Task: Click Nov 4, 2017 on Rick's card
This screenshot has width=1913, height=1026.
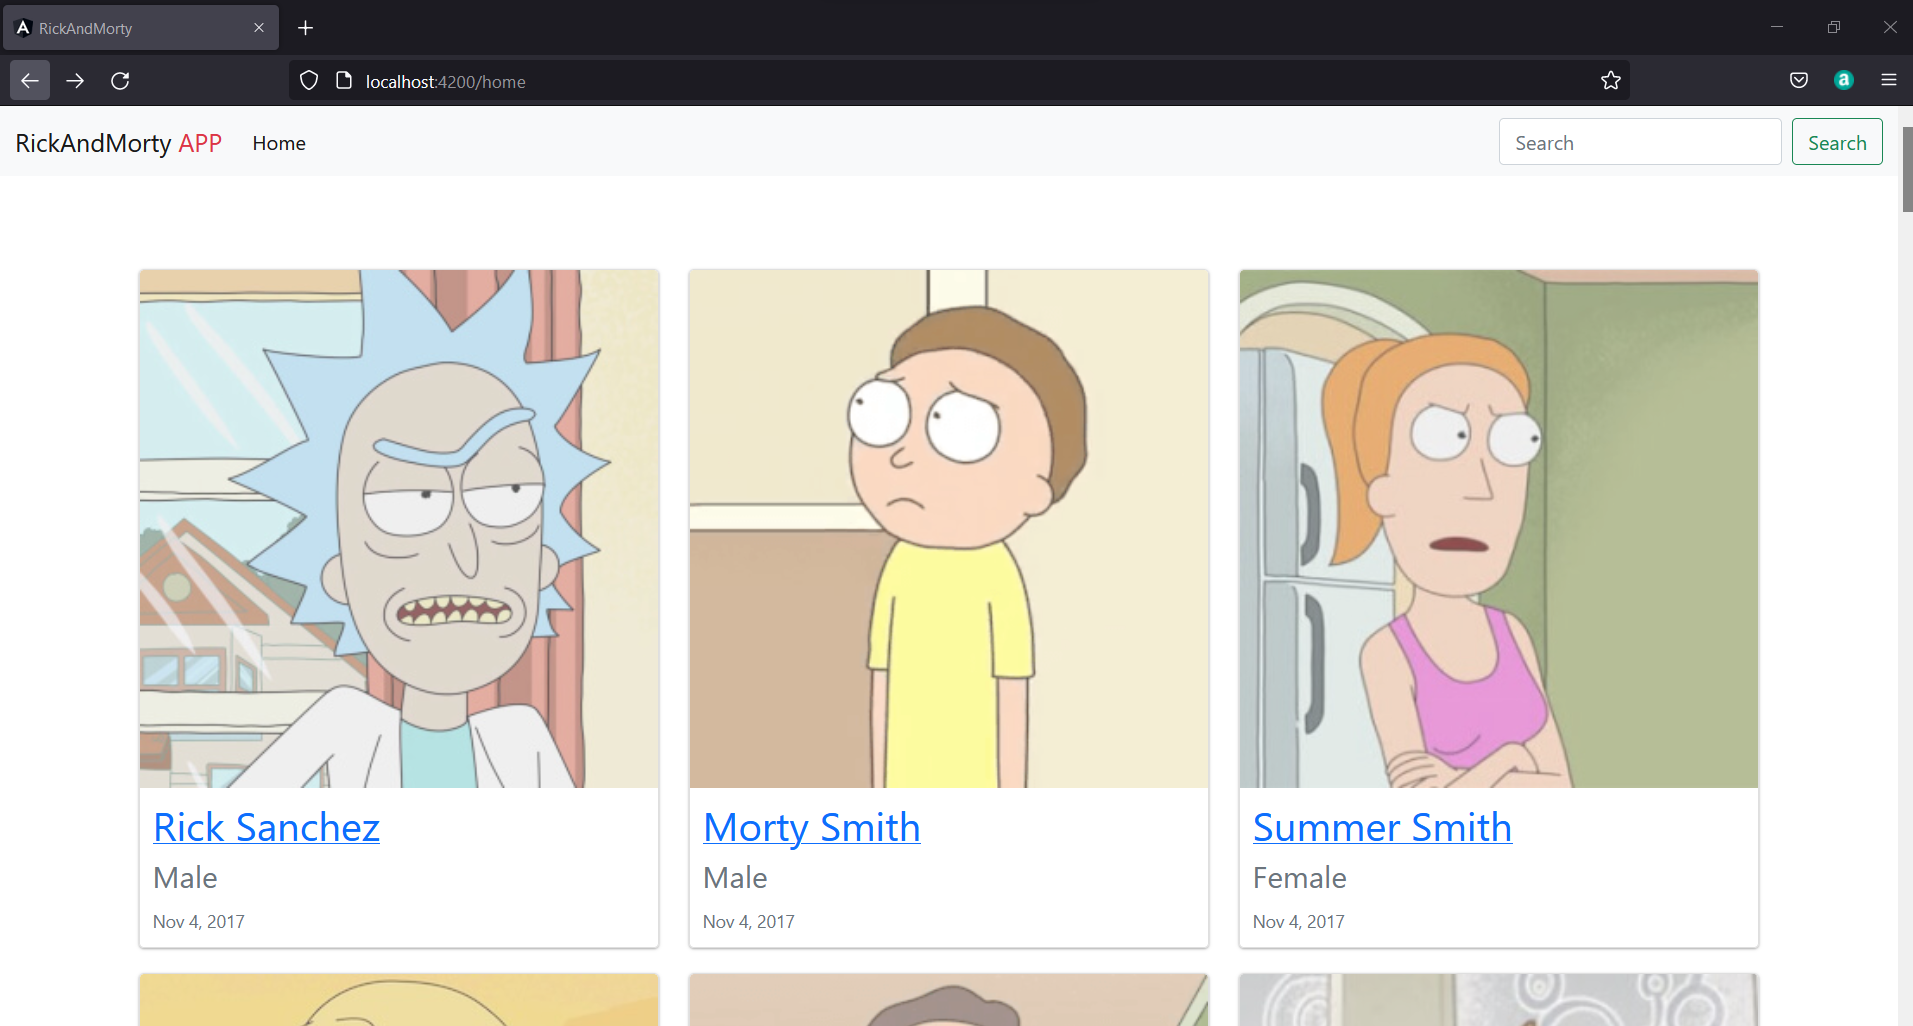Action: coord(199,922)
